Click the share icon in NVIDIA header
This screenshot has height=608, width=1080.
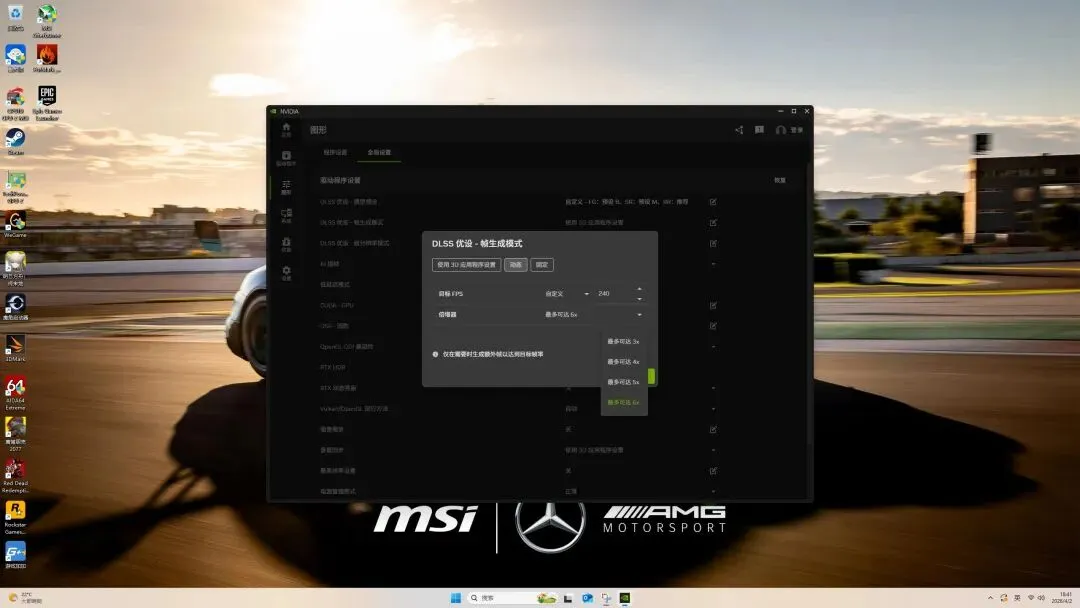(x=739, y=129)
